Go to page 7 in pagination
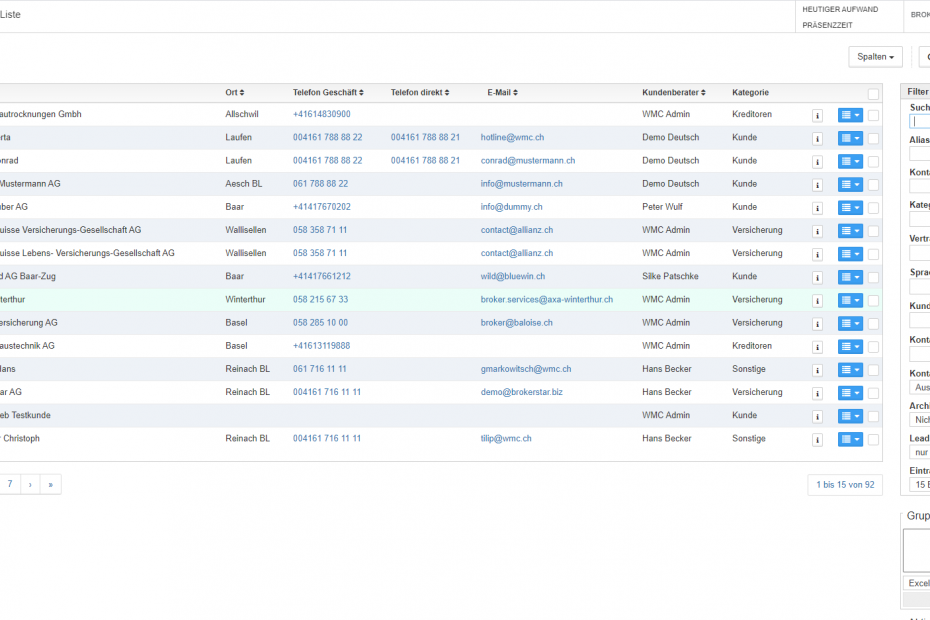The image size is (930, 620). click(x=10, y=484)
